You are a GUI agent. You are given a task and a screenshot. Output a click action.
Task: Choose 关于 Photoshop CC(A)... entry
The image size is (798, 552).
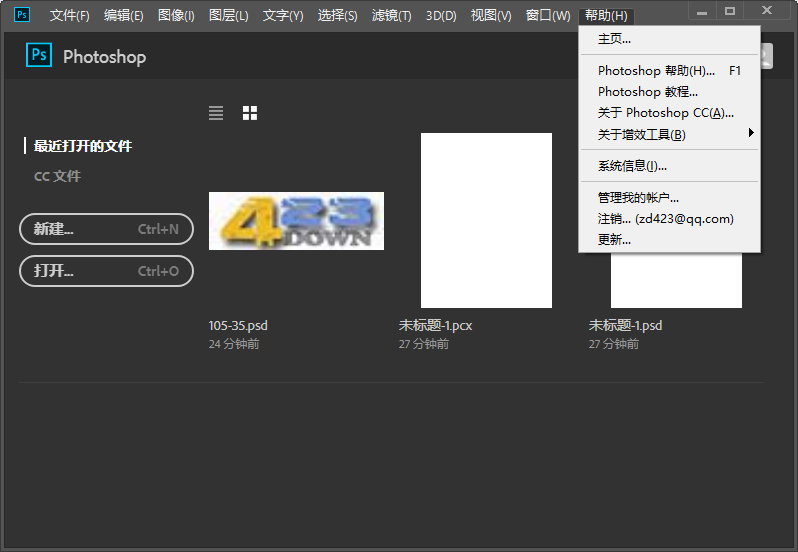coord(669,113)
